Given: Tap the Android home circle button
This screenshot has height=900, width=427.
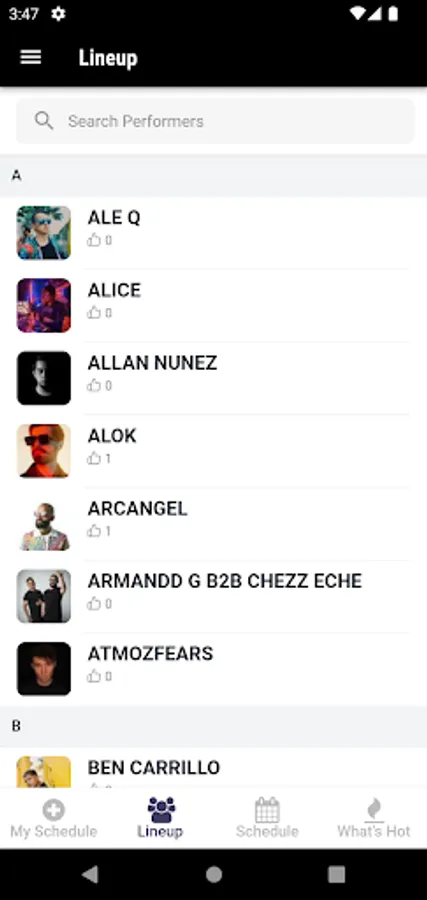Looking at the screenshot, I should click(x=214, y=874).
